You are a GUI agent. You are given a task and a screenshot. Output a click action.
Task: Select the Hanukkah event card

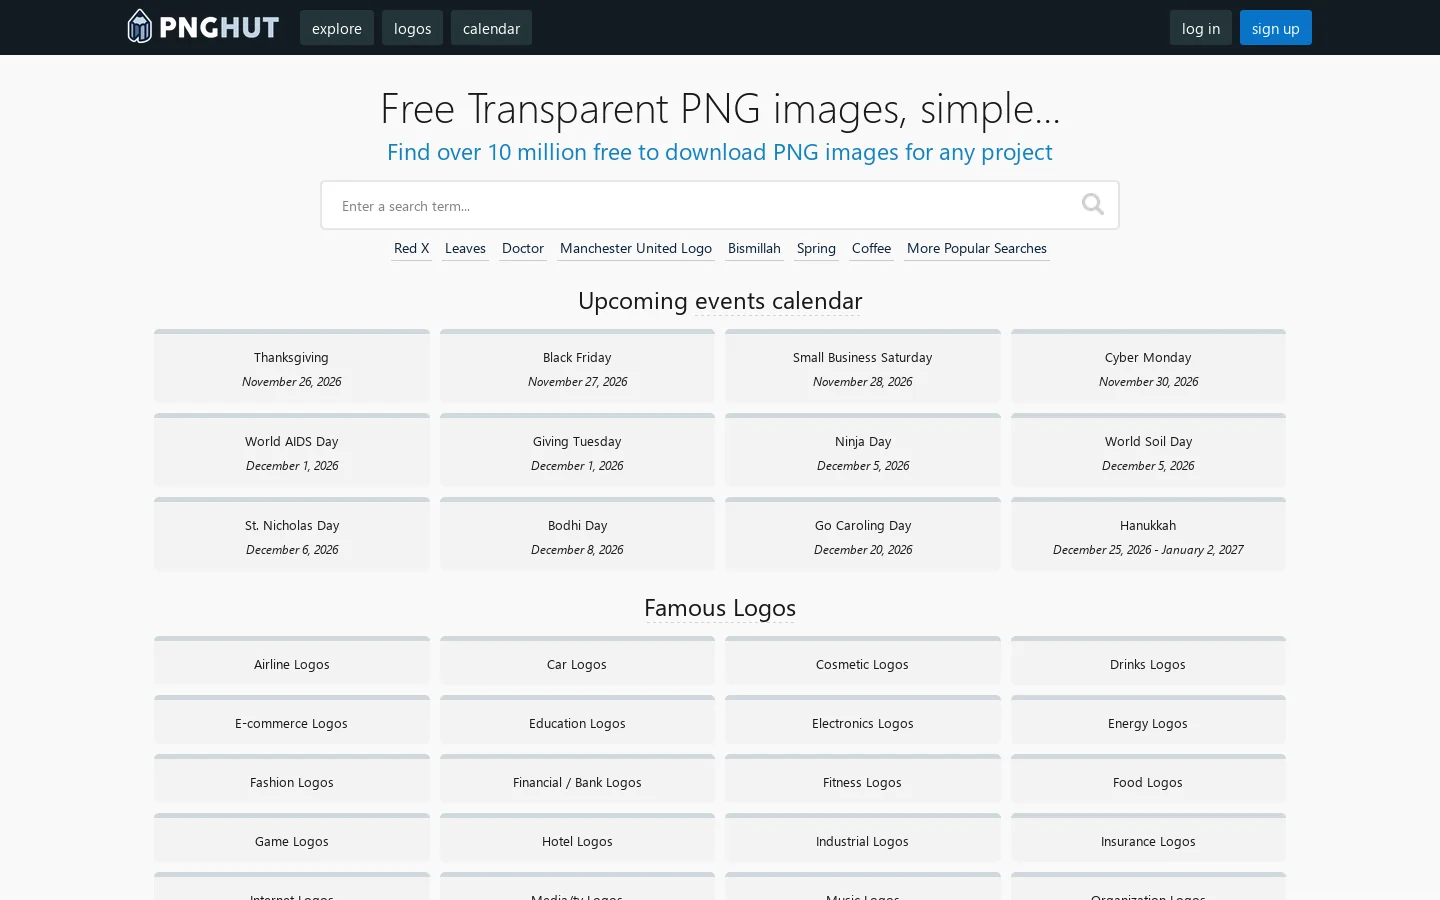1148,534
